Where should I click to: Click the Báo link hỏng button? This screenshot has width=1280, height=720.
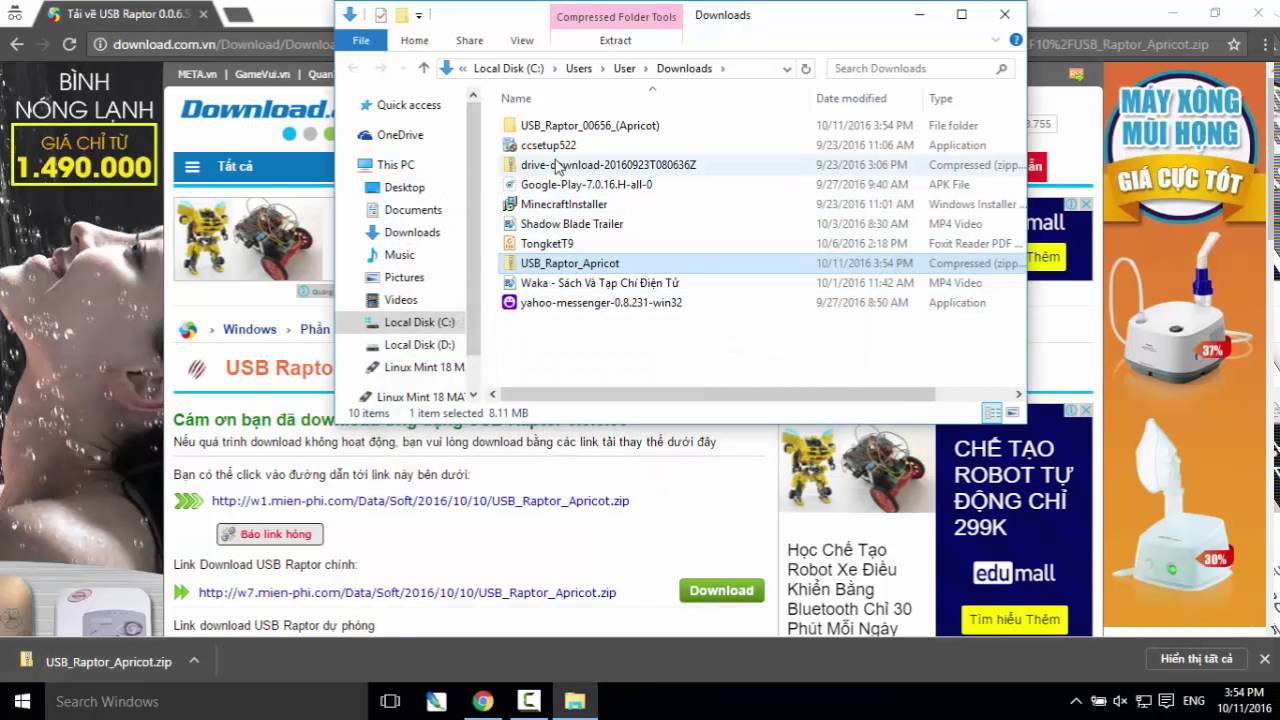270,534
